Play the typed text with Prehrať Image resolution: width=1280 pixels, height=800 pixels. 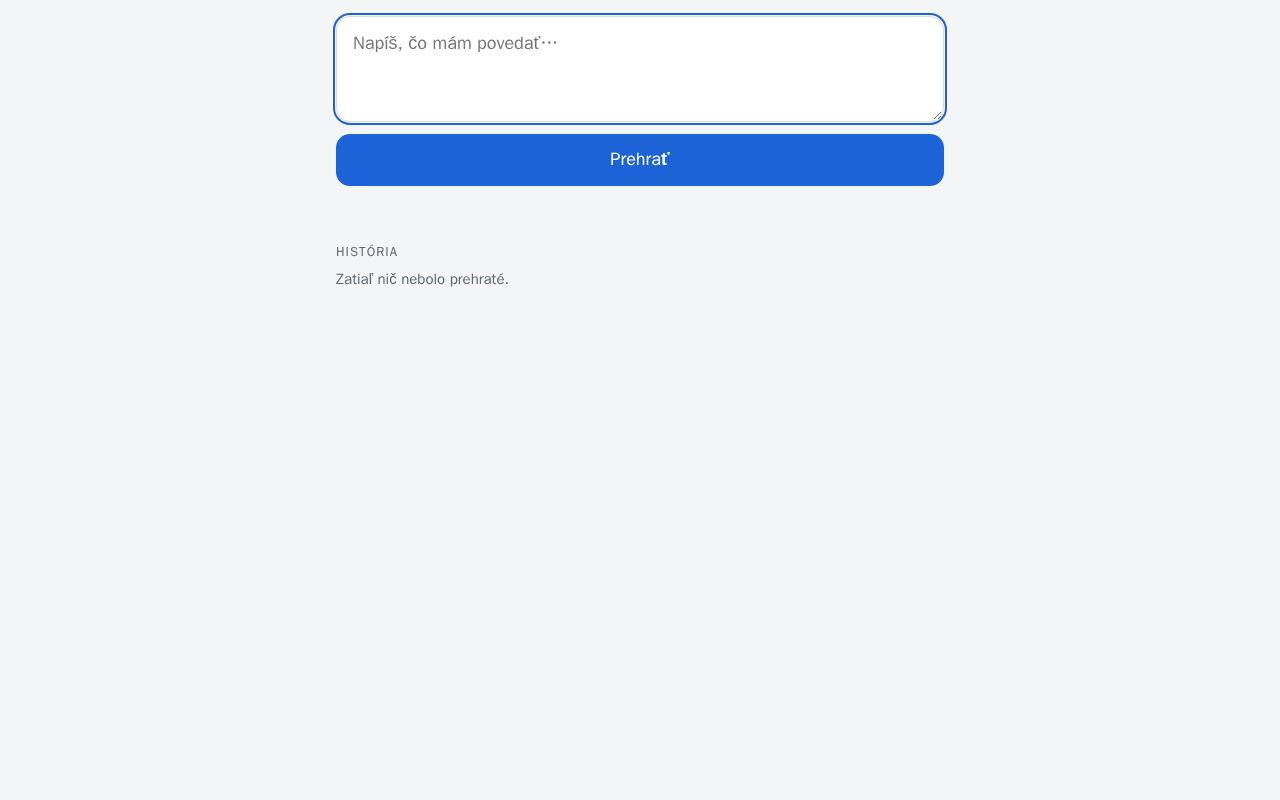pyautogui.click(x=640, y=160)
